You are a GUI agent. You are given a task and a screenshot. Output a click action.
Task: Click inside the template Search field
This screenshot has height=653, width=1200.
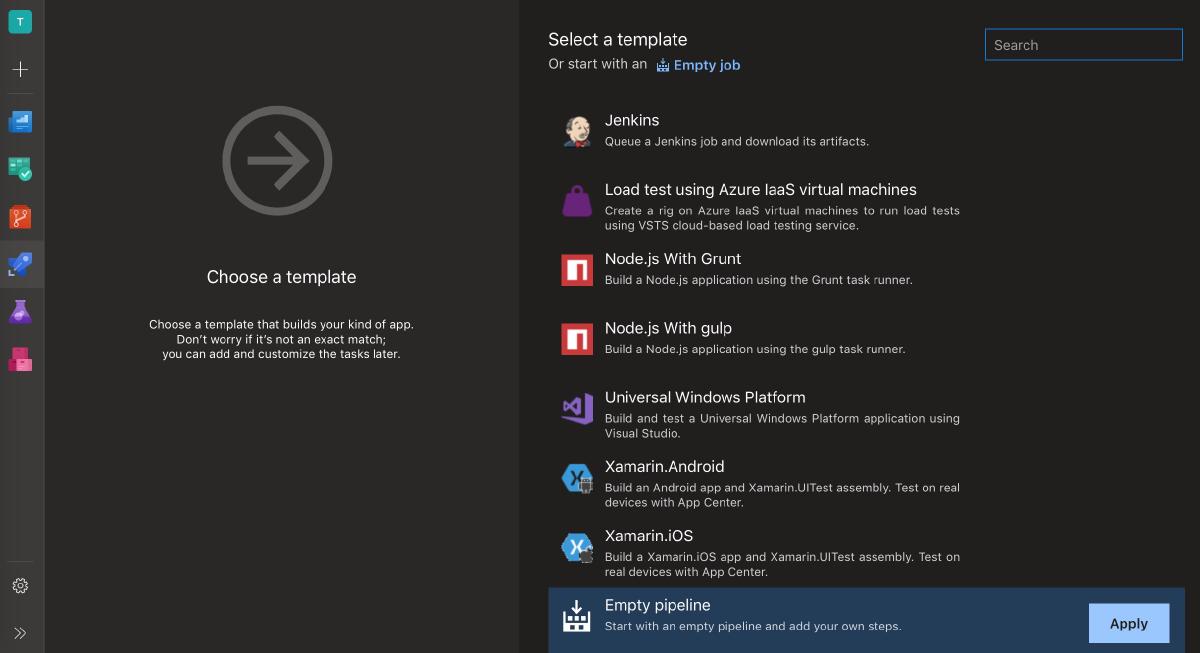[x=1083, y=44]
